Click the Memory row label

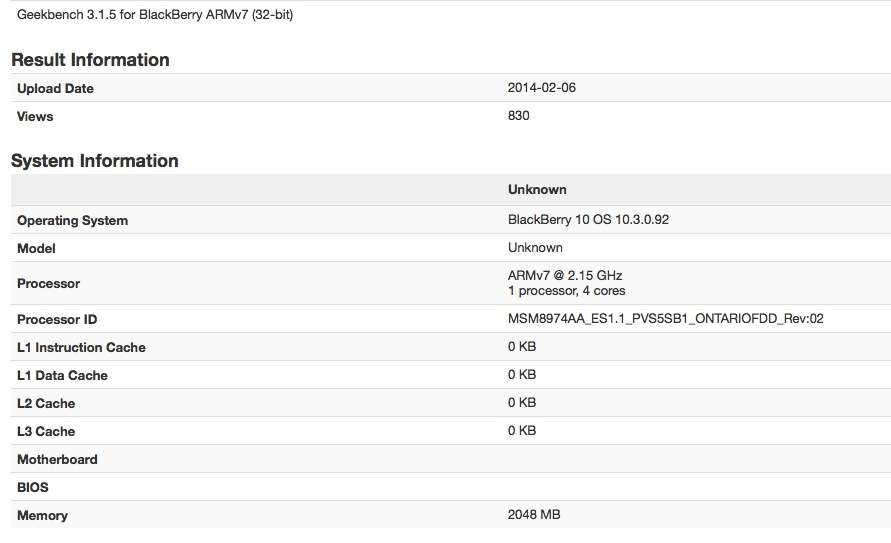43,515
